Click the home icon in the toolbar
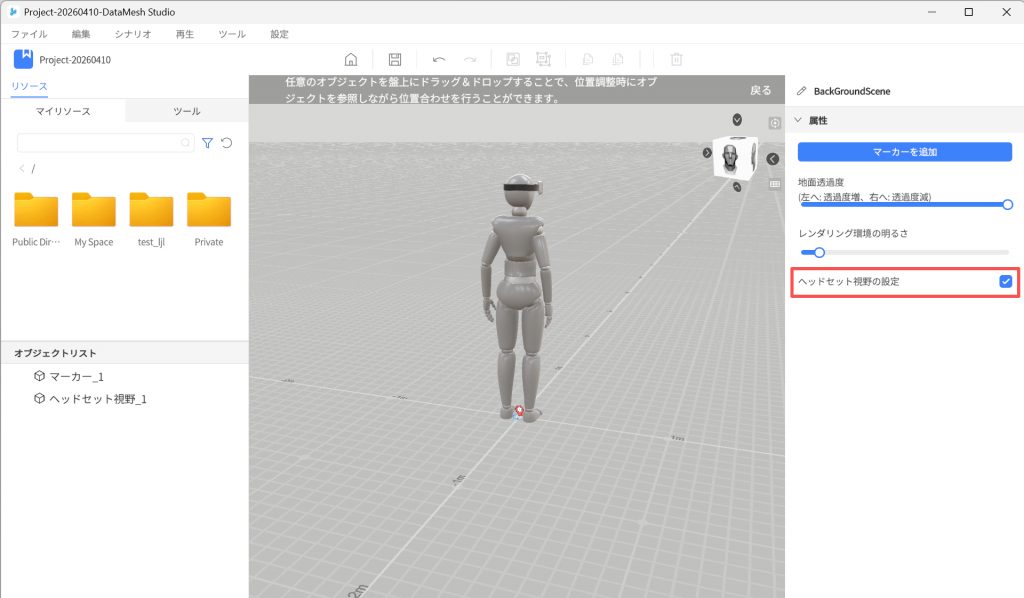The width and height of the screenshot is (1024, 598). [351, 60]
